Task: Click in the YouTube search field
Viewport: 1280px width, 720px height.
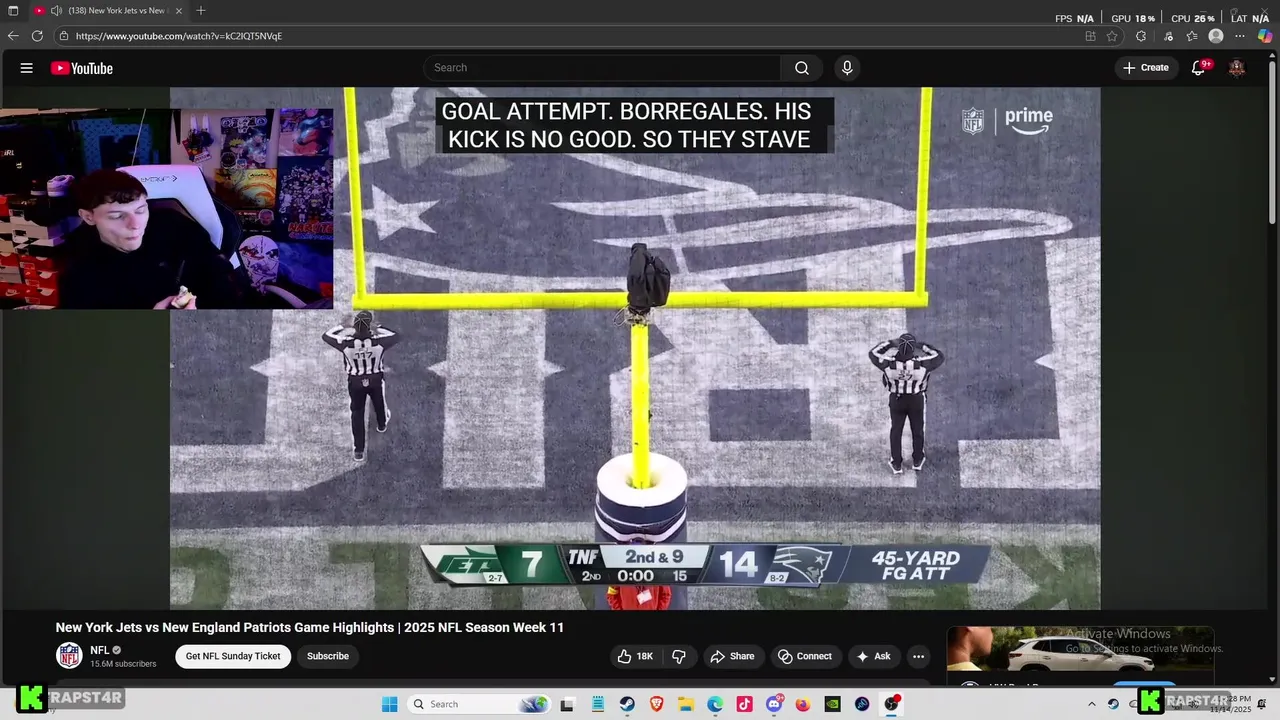Action: [602, 68]
